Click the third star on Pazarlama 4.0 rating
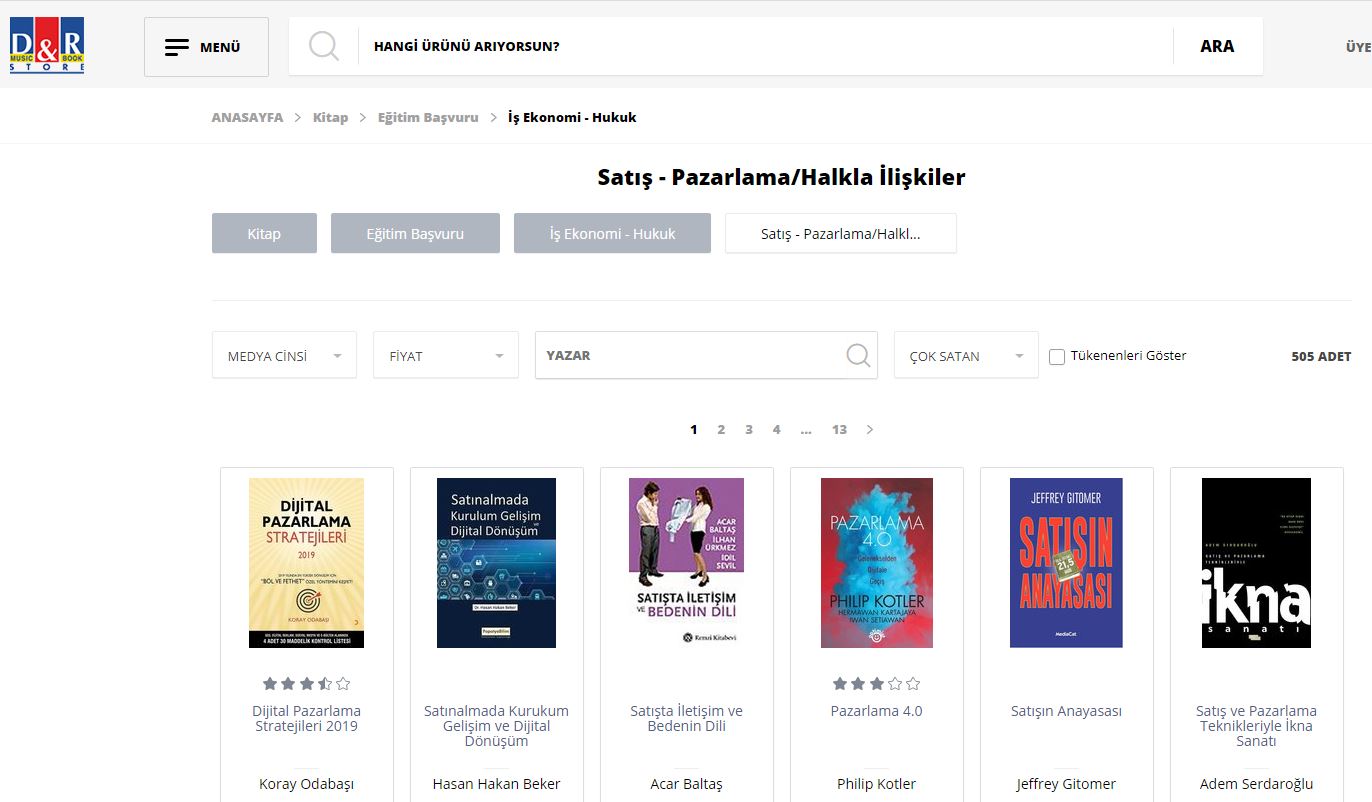The height and width of the screenshot is (802, 1372). [876, 683]
